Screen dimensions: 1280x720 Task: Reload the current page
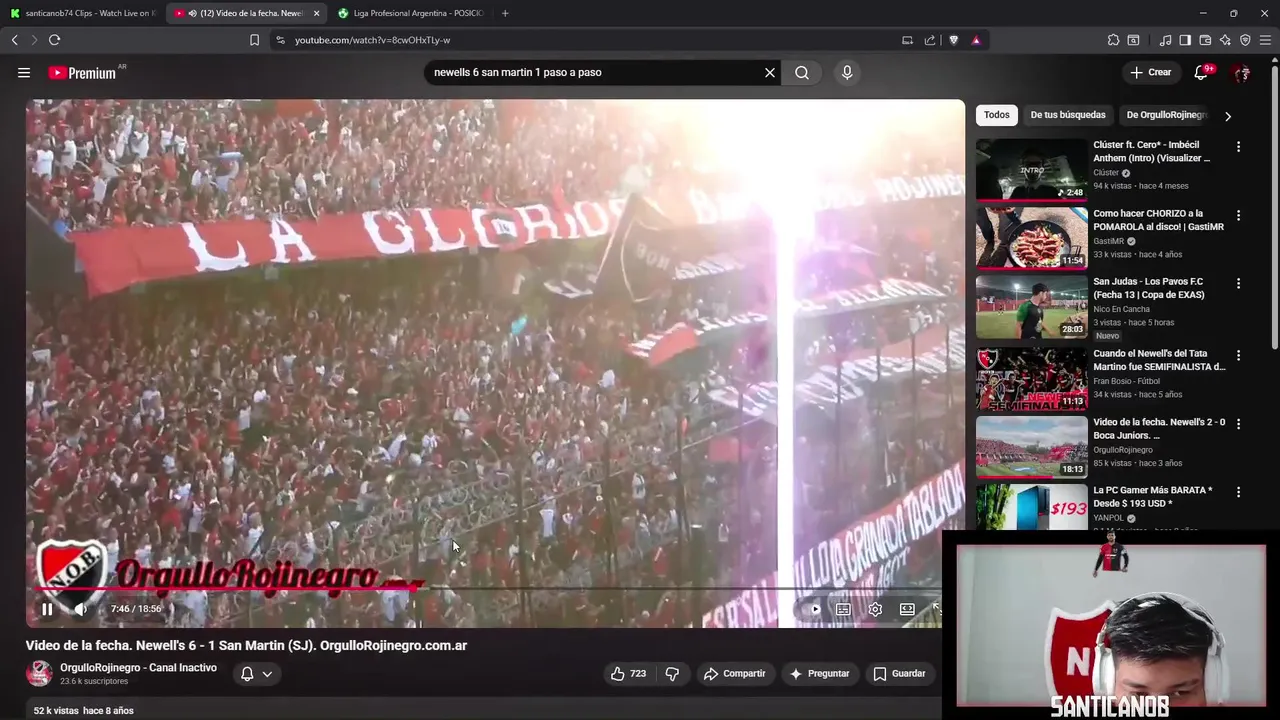pos(54,40)
